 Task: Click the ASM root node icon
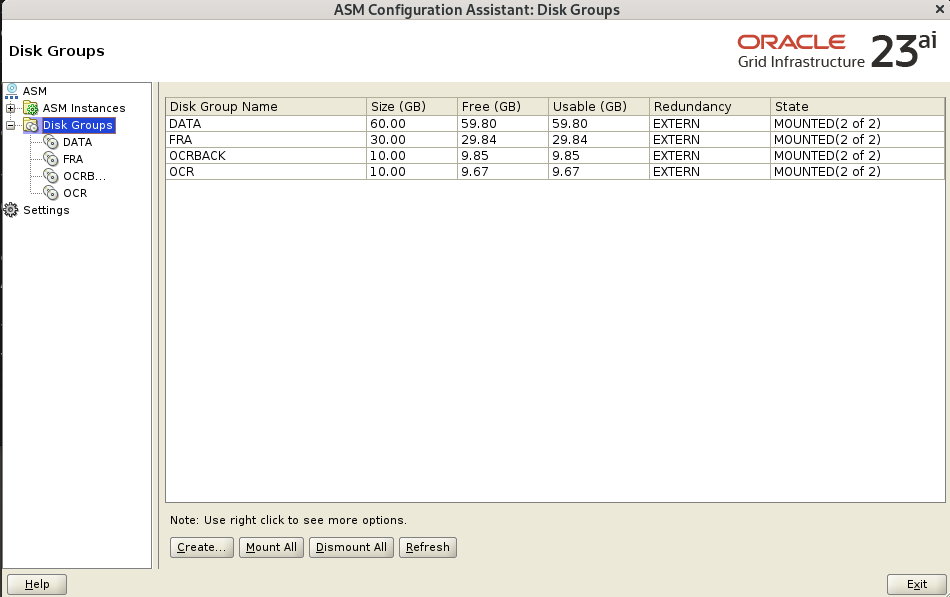(12, 91)
